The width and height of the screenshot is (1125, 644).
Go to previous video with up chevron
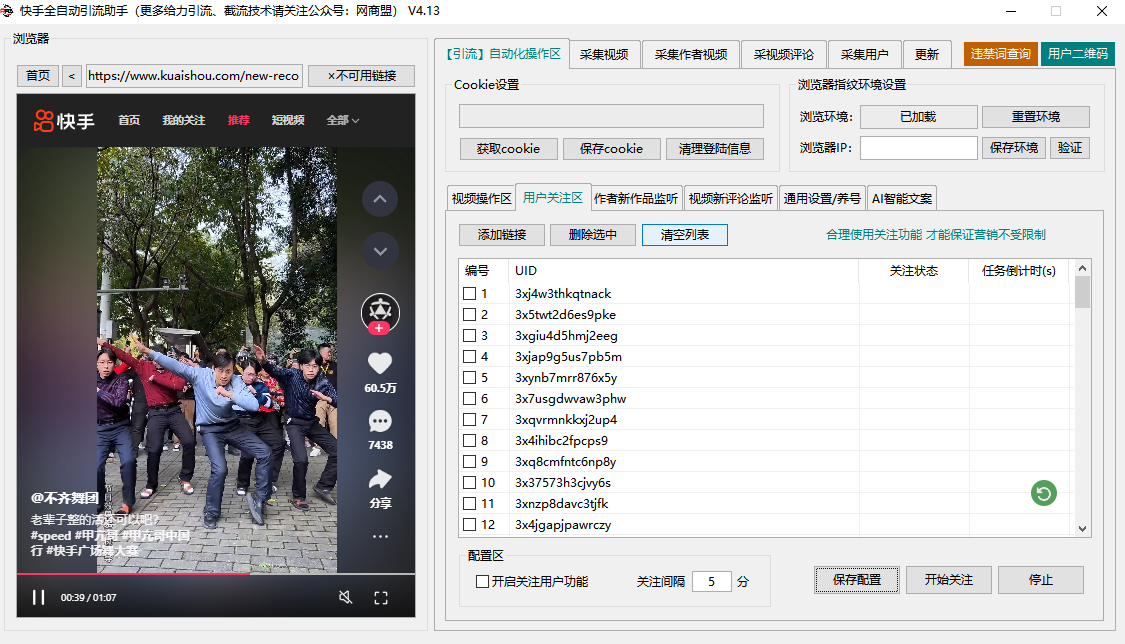(x=380, y=199)
